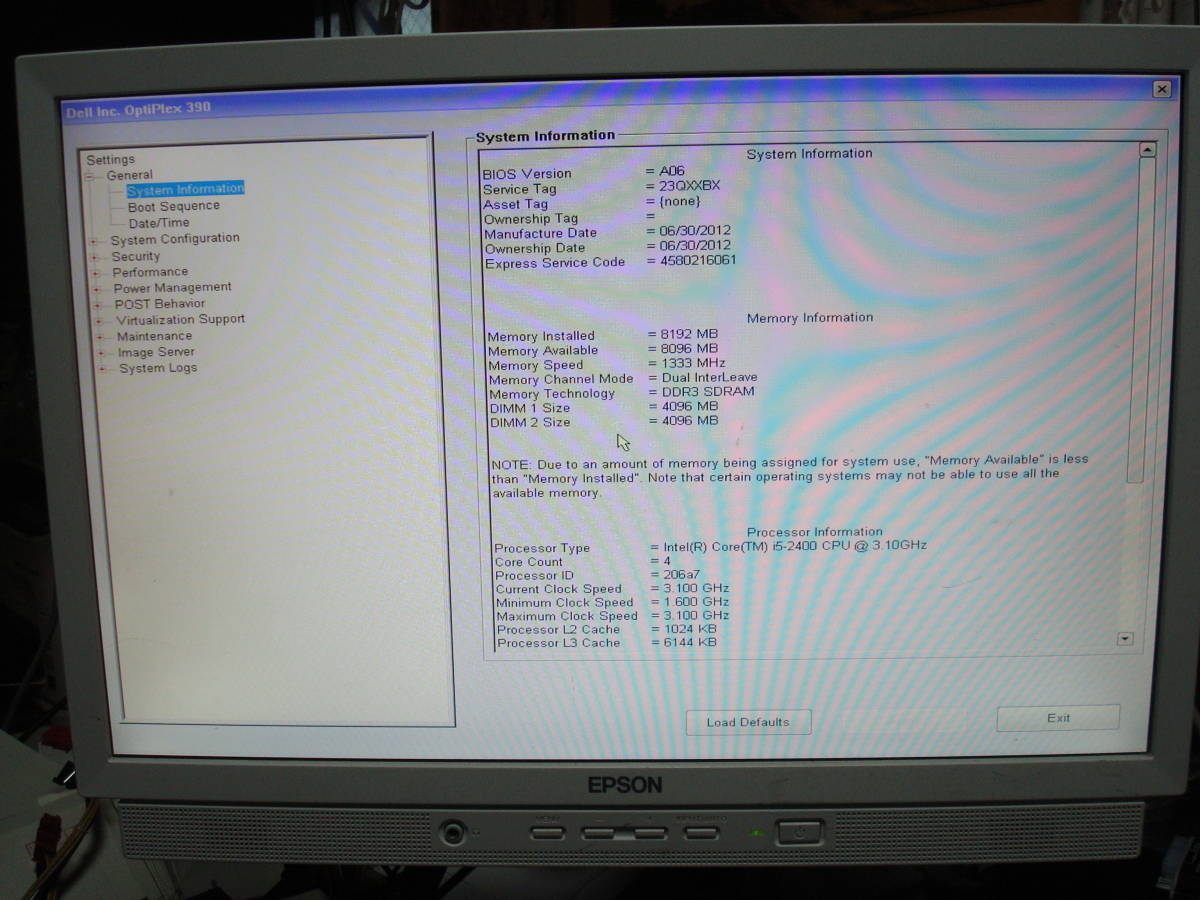The height and width of the screenshot is (900, 1200).
Task: Select the Virtualization Support label
Action: (180, 320)
